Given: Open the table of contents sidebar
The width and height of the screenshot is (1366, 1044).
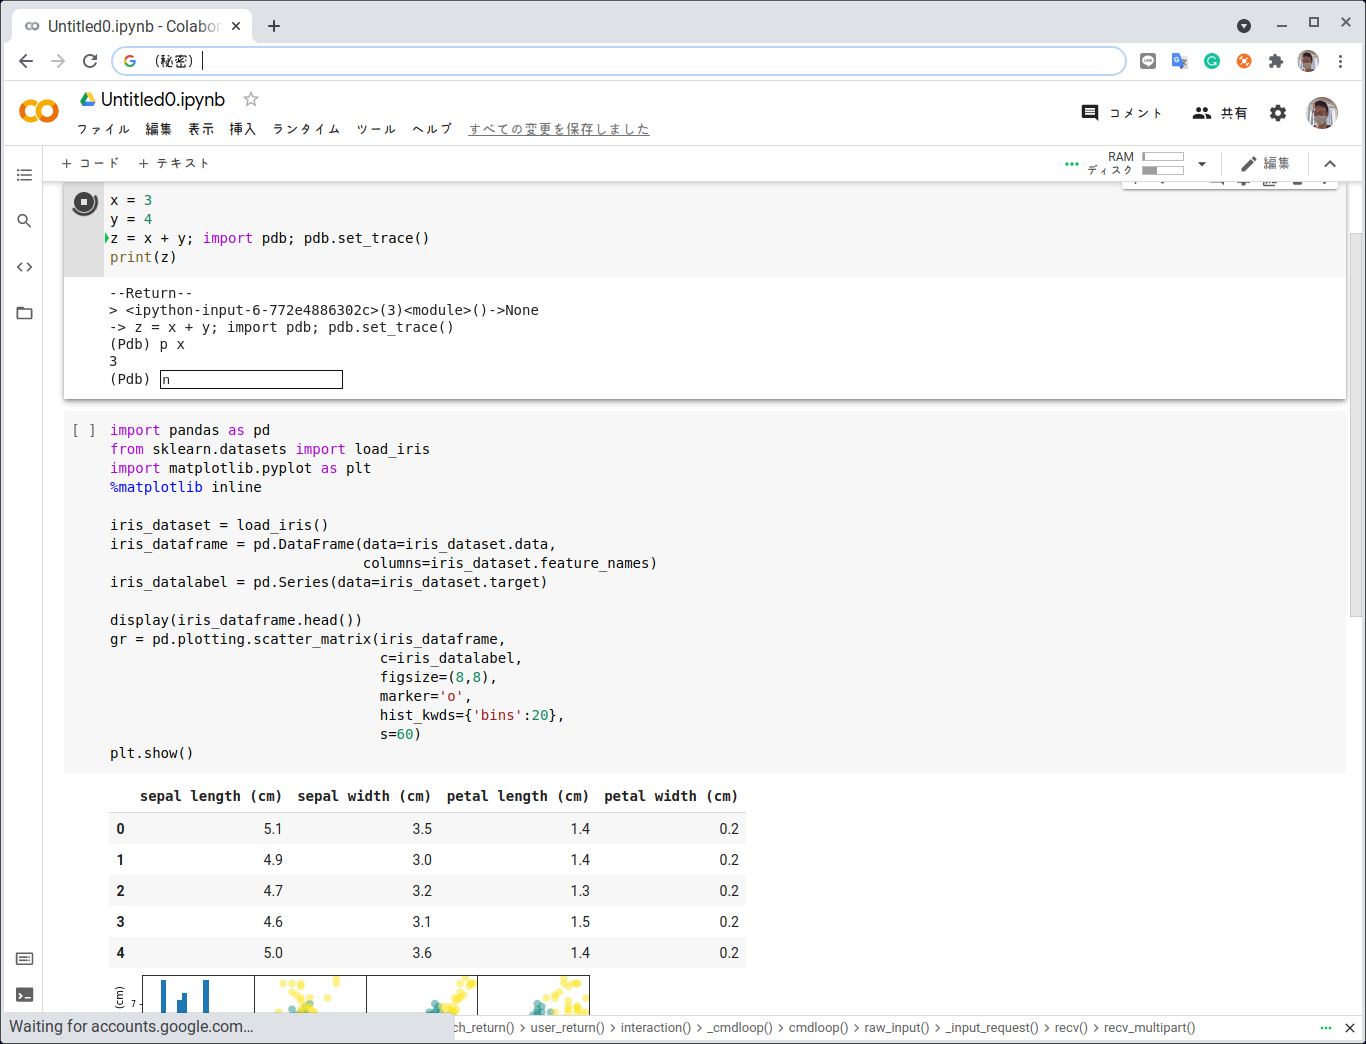Looking at the screenshot, I should click(24, 175).
